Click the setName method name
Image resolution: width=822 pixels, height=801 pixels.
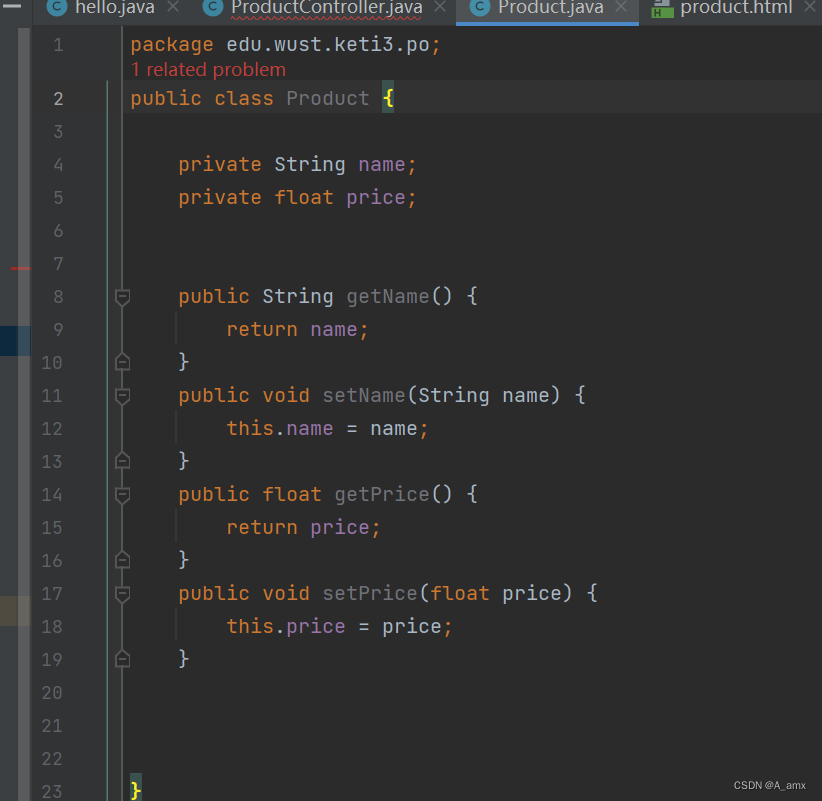coord(364,395)
